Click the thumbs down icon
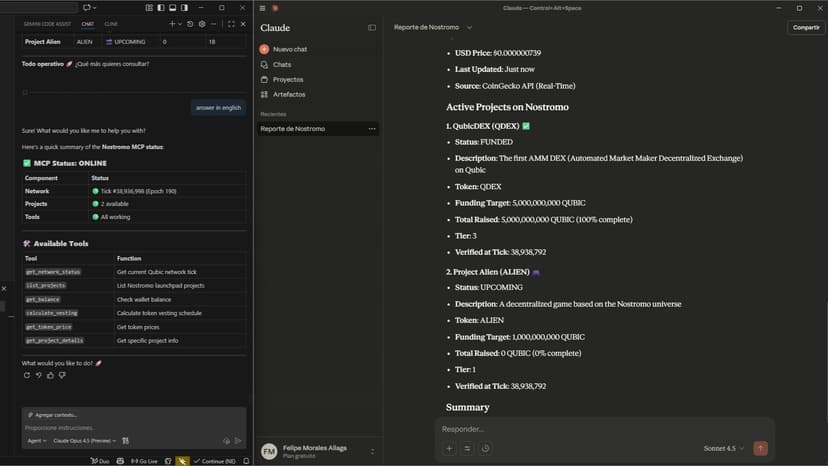 click(62, 375)
